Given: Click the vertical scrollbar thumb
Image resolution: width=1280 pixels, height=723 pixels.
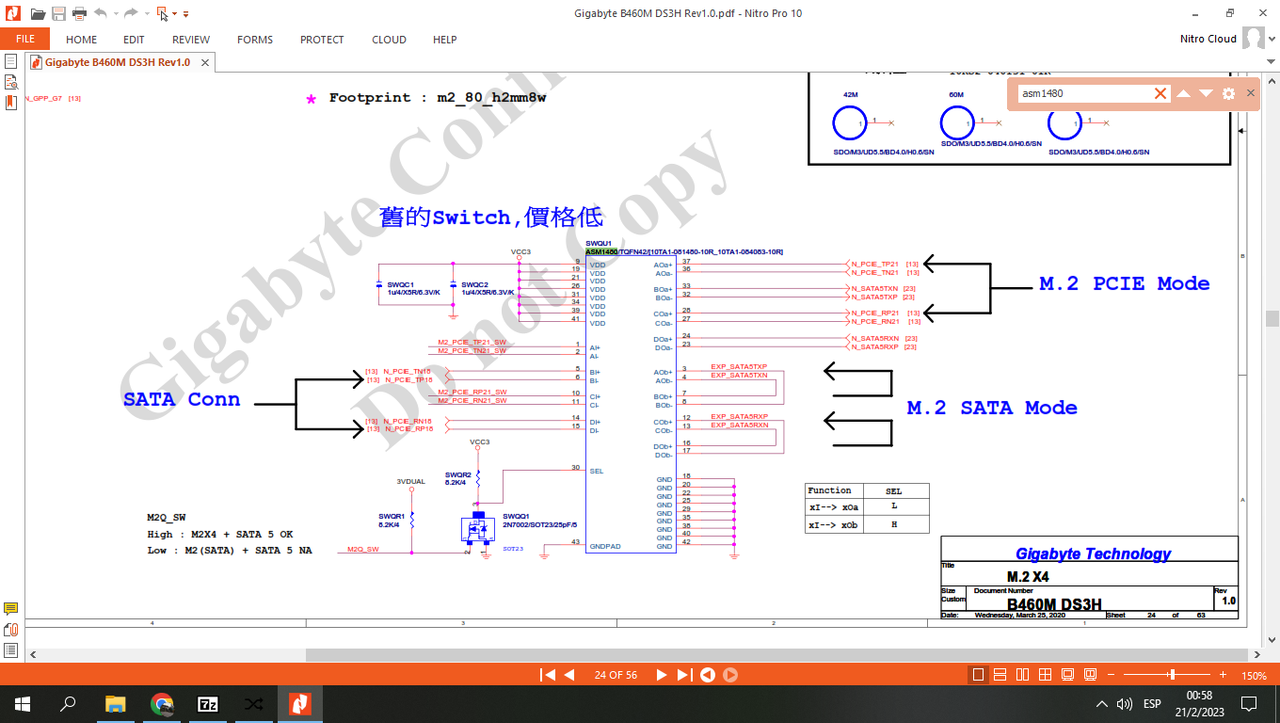Looking at the screenshot, I should (1271, 319).
